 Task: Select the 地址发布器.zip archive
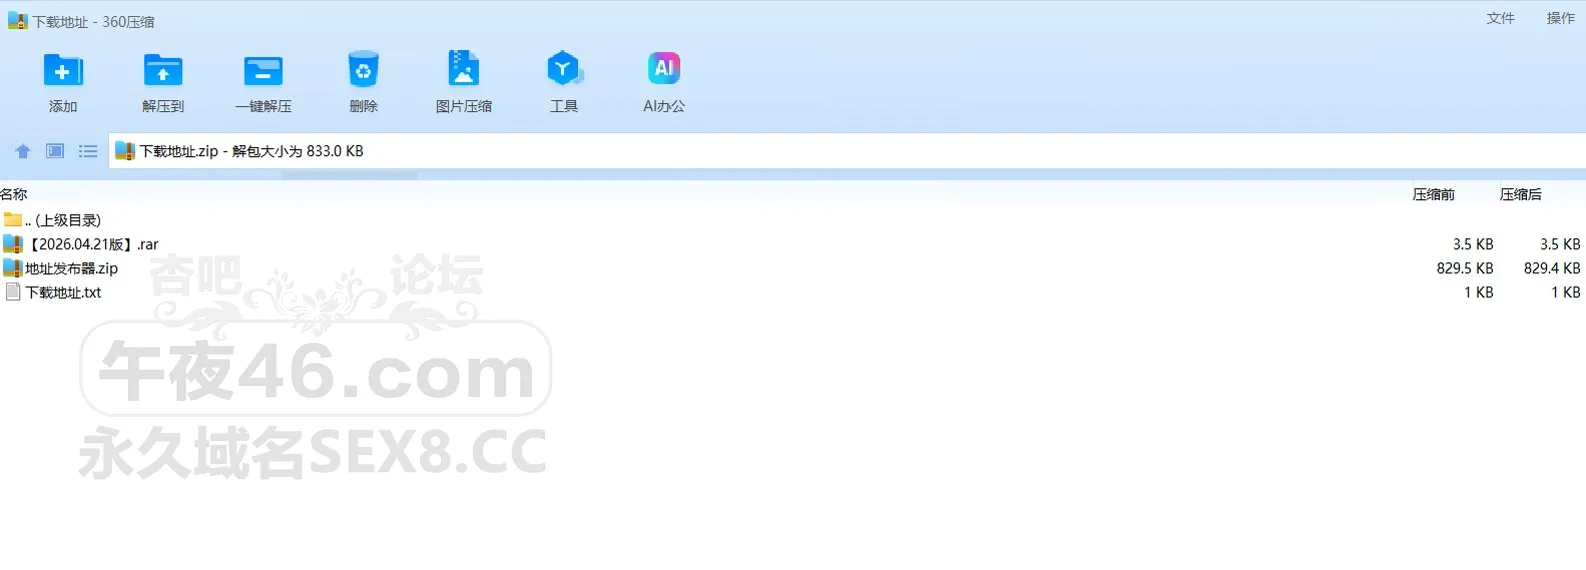click(x=793, y=268)
